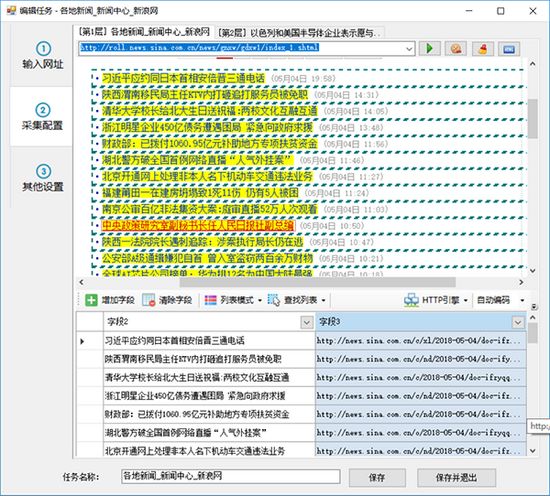The height and width of the screenshot is (496, 550).
Task: Click inside the 任务名称 task name field
Action: 231,477
